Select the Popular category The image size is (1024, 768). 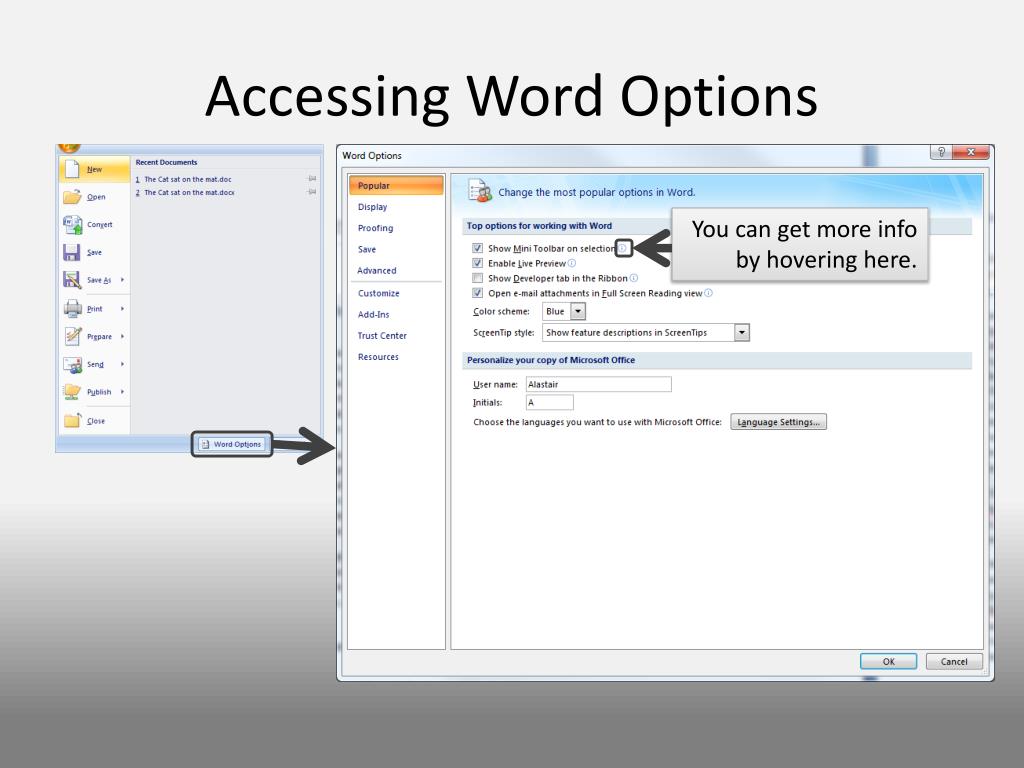(396, 185)
